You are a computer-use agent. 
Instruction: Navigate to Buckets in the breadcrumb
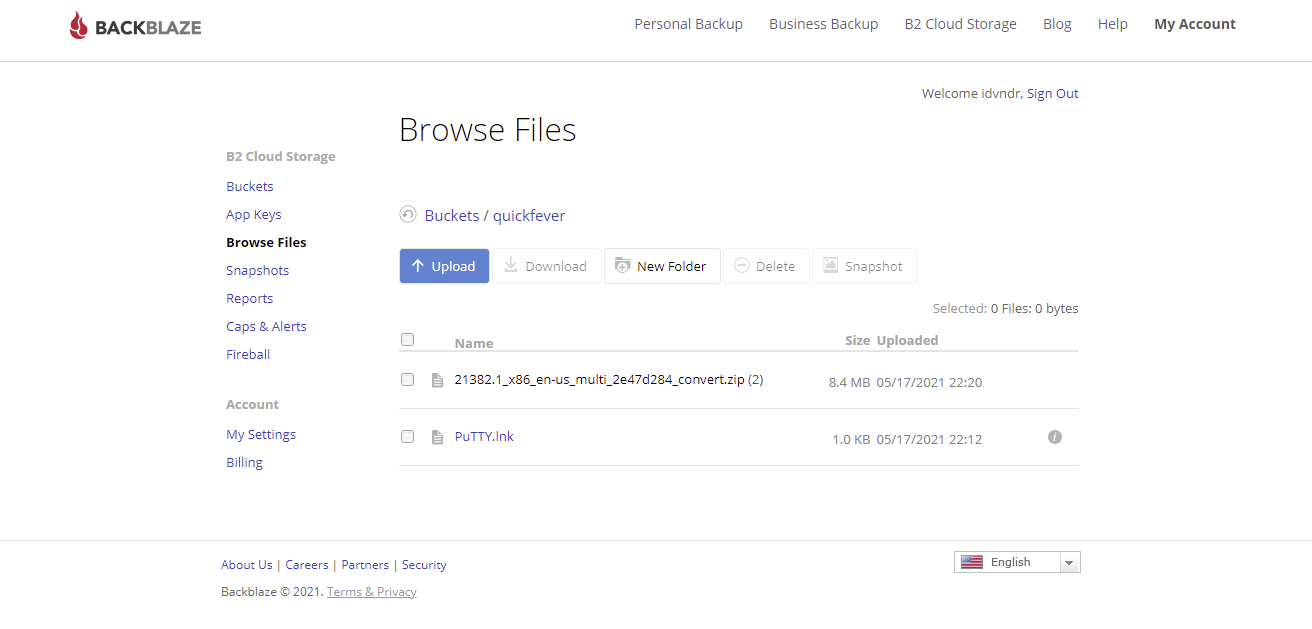pyautogui.click(x=451, y=215)
